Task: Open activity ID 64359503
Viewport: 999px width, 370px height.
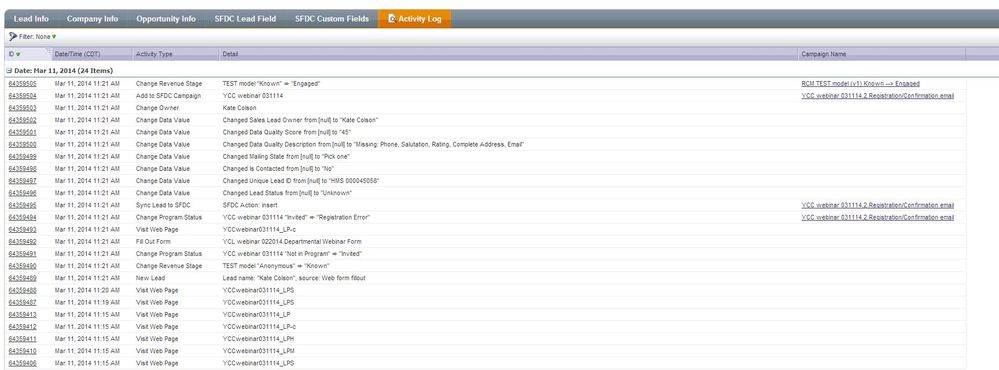Action: click(22, 108)
